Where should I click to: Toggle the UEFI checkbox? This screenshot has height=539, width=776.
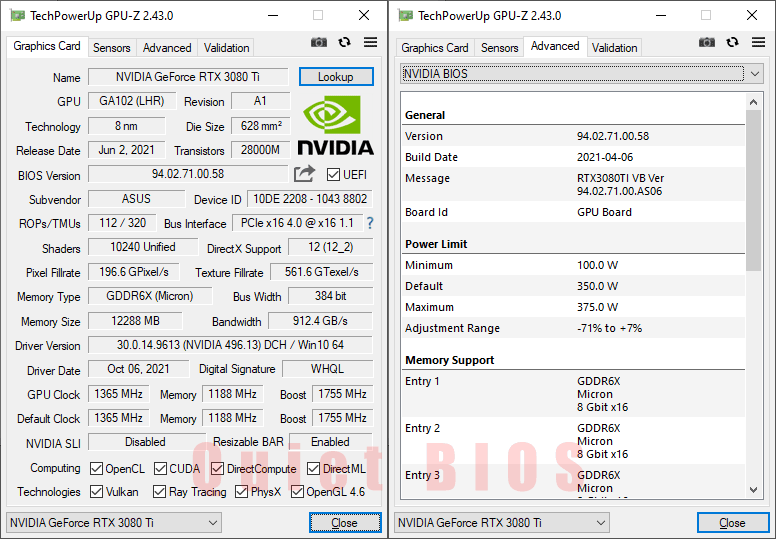(x=333, y=175)
